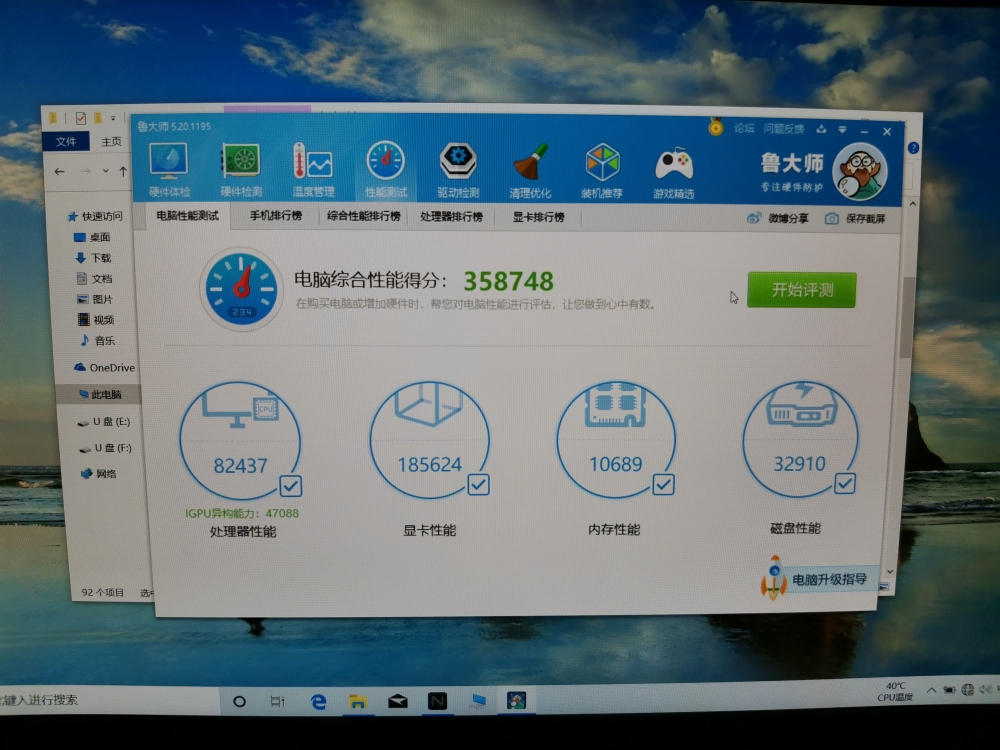This screenshot has width=1000, height=750.
Task: Toggle the 处理器性能 test checkbox
Action: click(291, 487)
